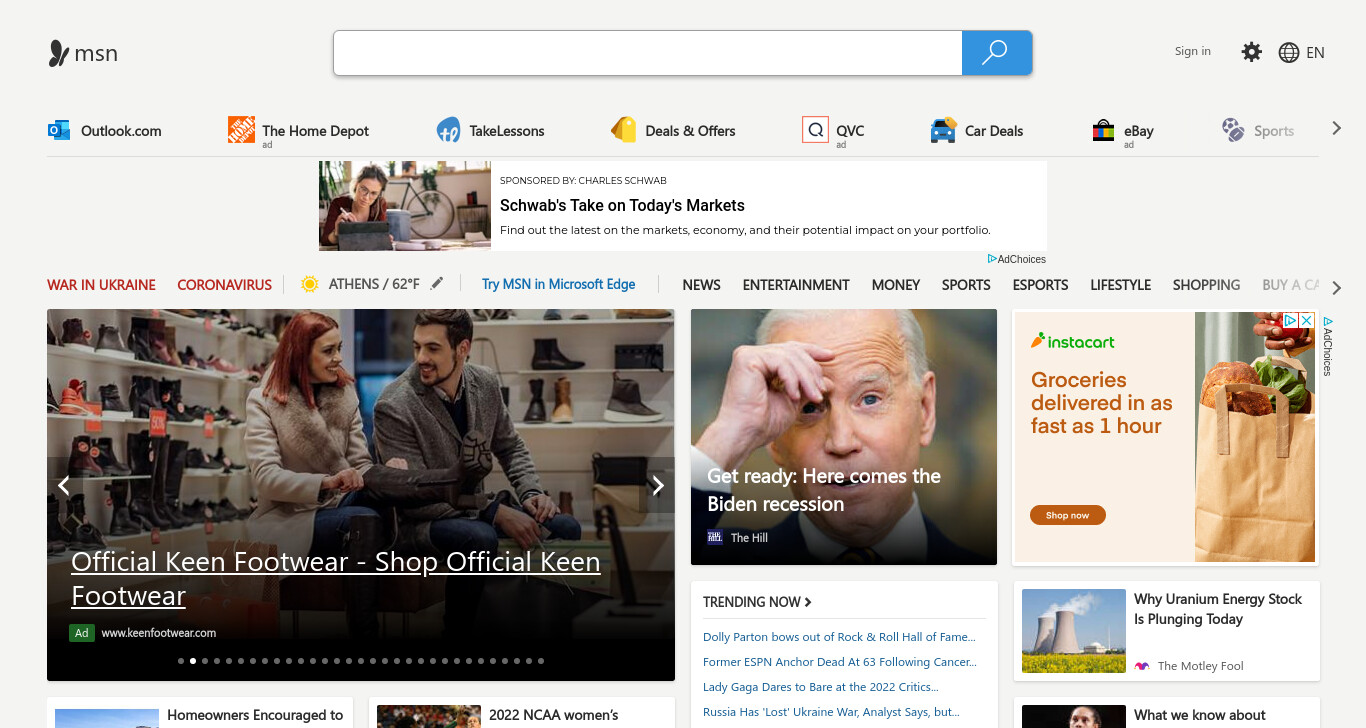Expand more shortcuts with right chevron
The height and width of the screenshot is (728, 1366).
pos(1336,129)
